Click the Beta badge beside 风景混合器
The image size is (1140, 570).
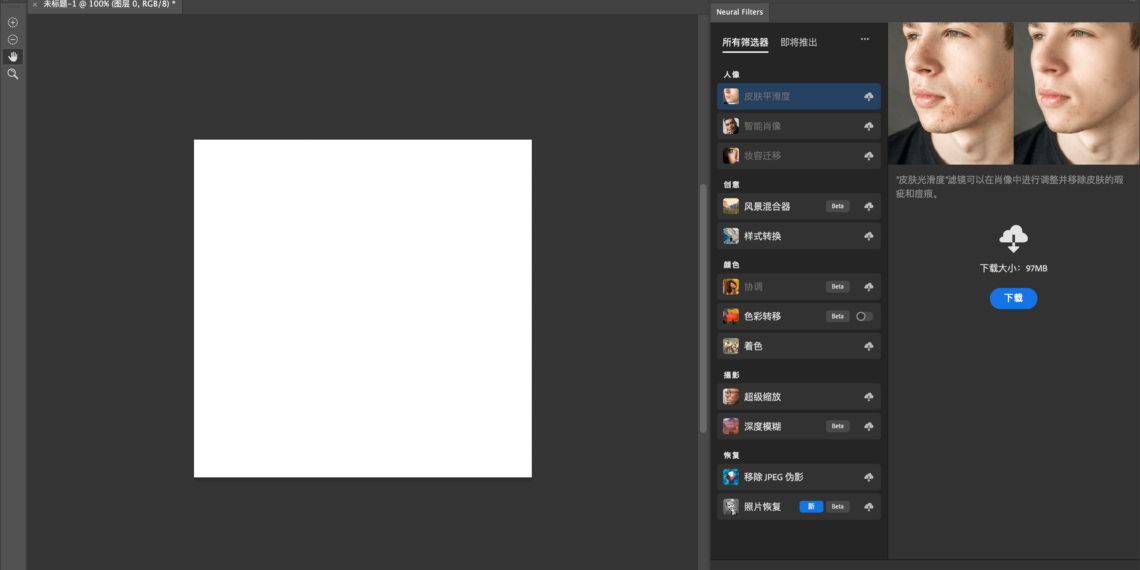point(838,206)
